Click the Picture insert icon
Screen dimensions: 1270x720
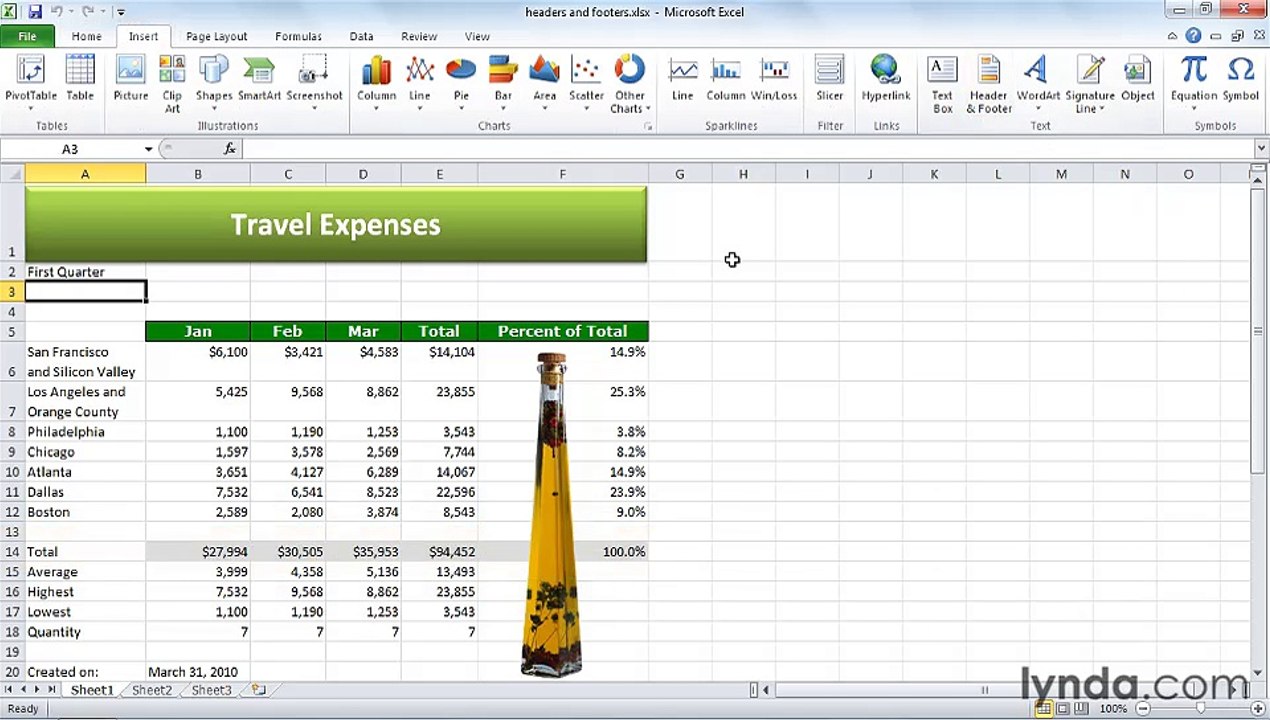[130, 80]
